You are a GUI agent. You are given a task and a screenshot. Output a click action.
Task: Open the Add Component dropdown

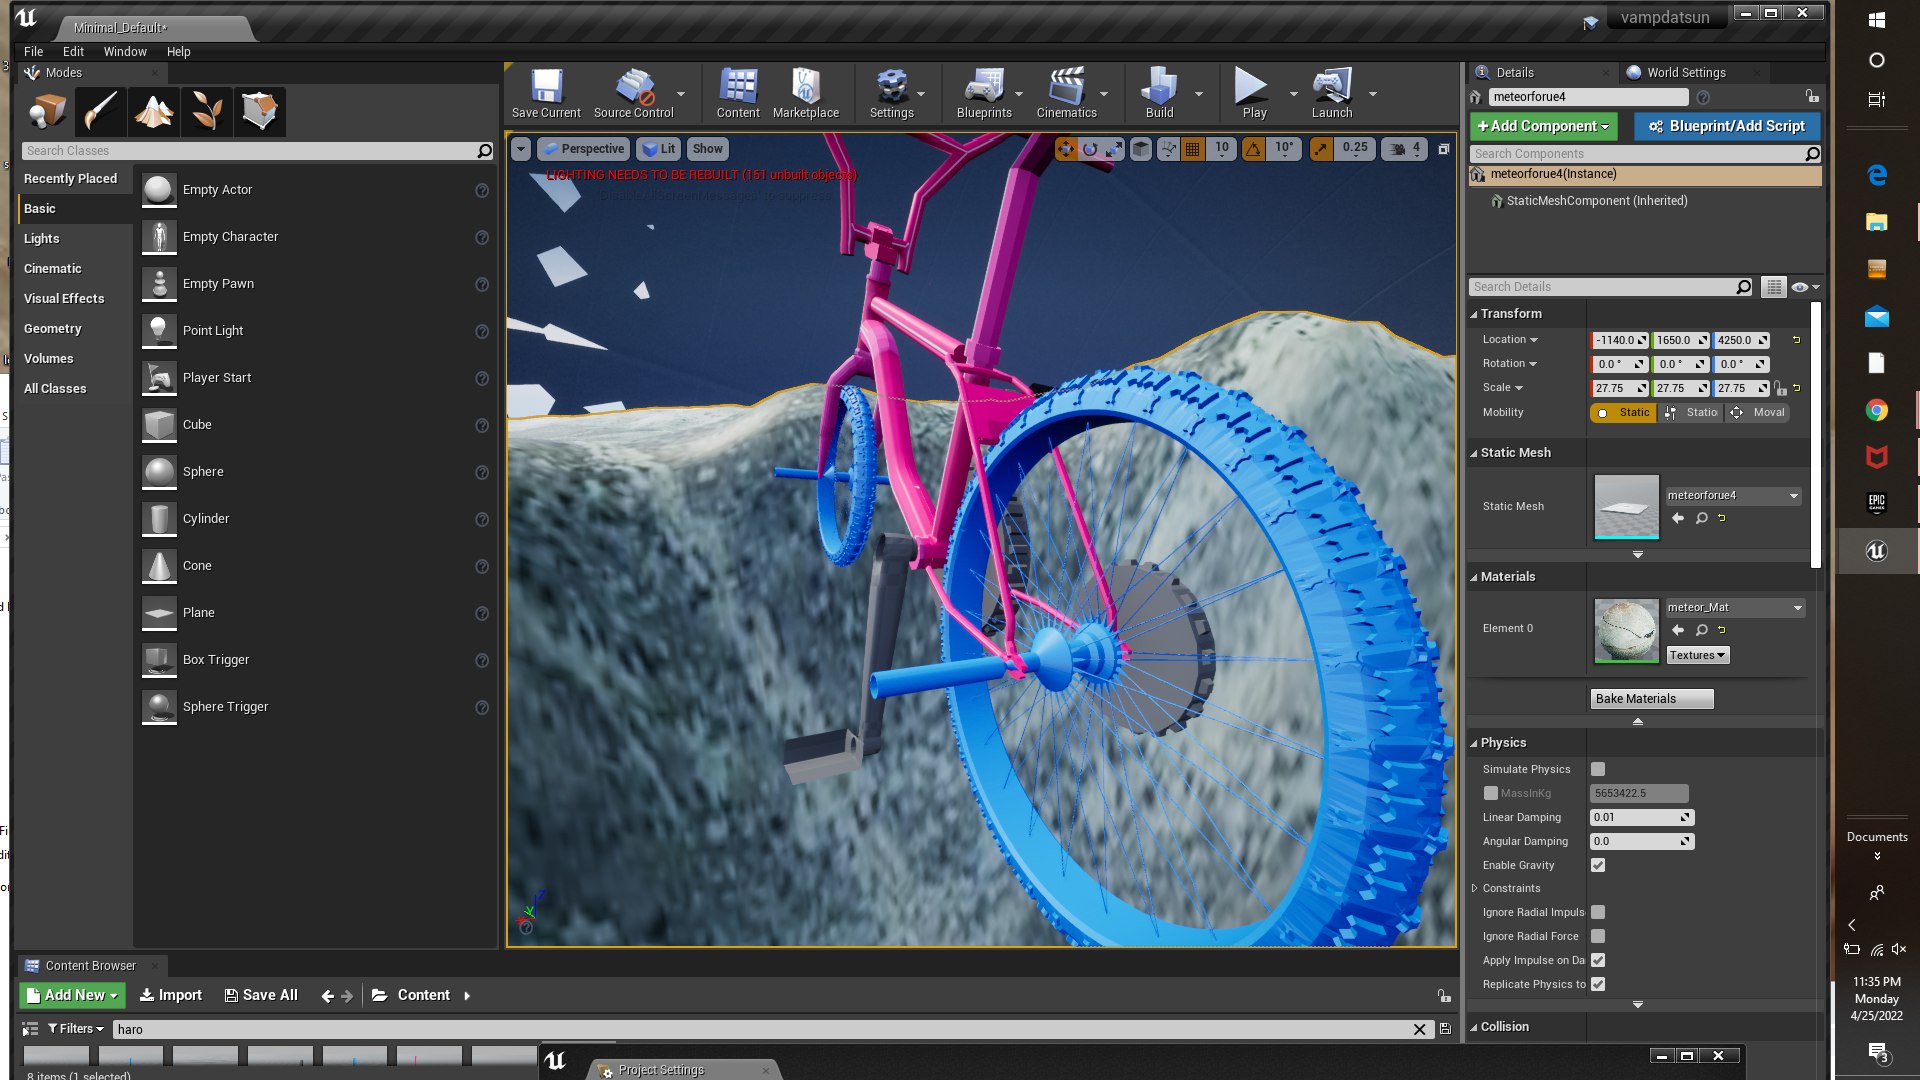click(1544, 126)
